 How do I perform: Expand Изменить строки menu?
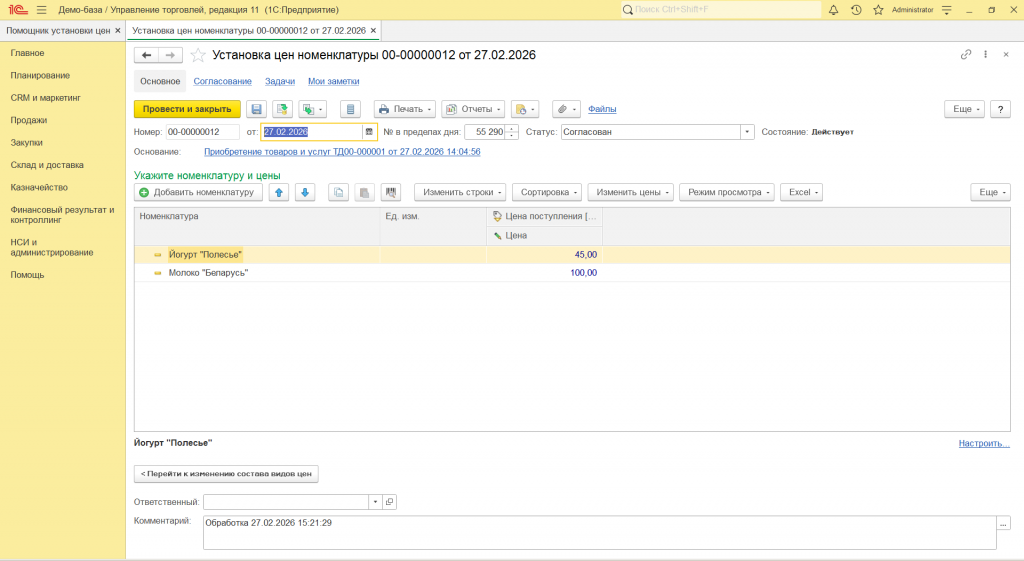pos(460,192)
